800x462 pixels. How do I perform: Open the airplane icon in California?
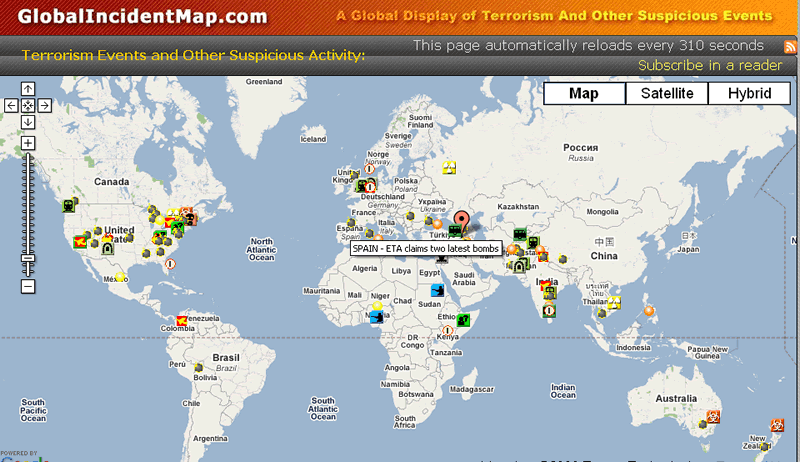(x=80, y=242)
